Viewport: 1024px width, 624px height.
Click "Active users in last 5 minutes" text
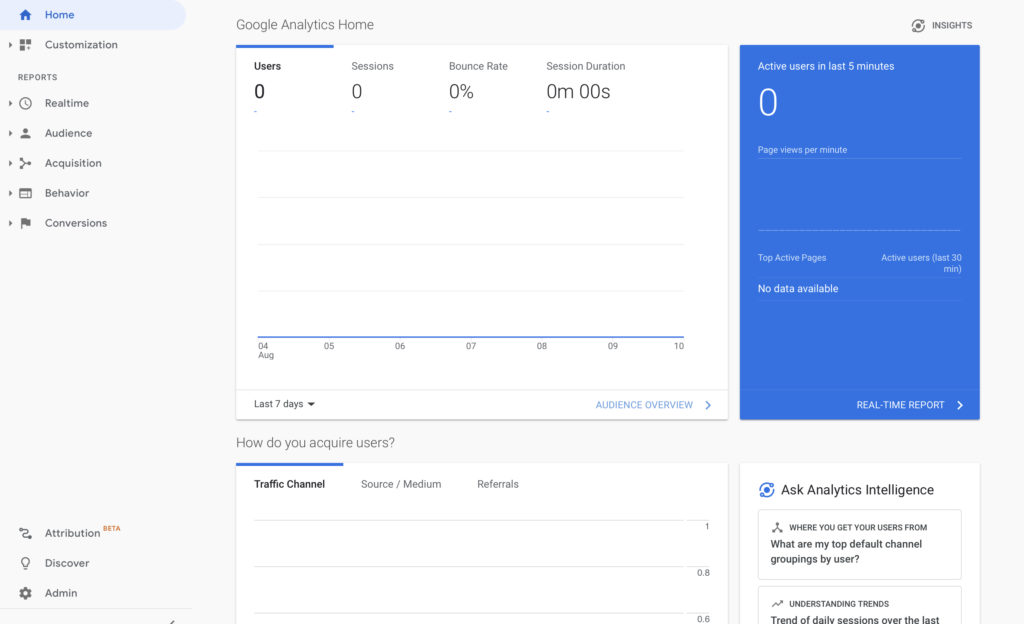point(825,66)
